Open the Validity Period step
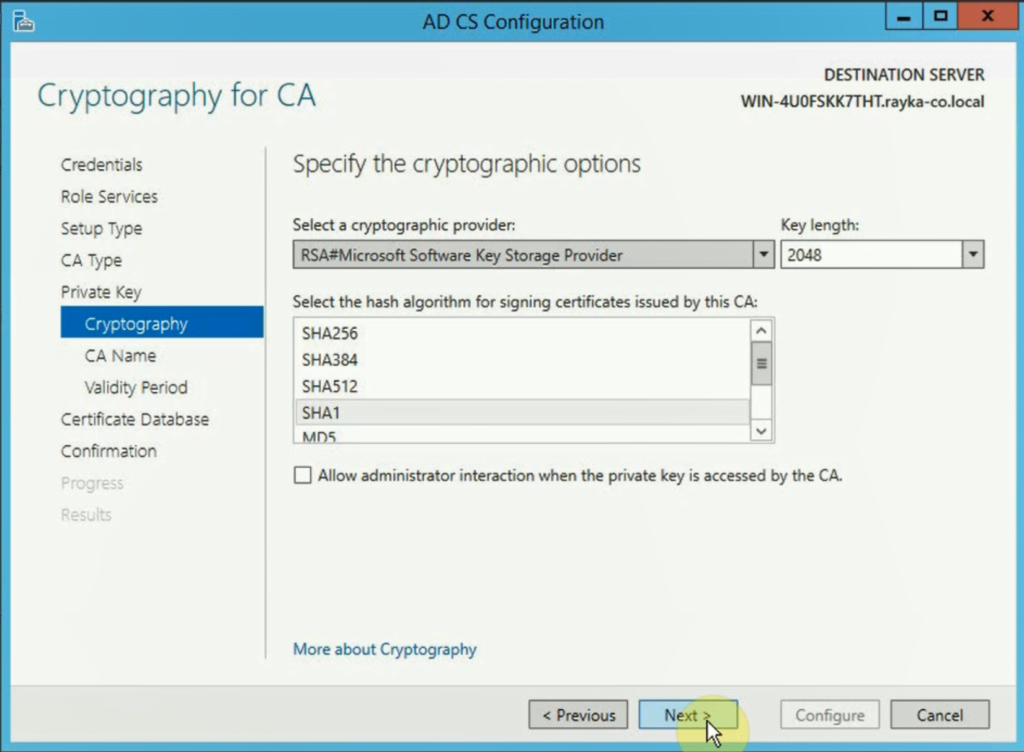Viewport: 1024px width, 752px height. (136, 388)
